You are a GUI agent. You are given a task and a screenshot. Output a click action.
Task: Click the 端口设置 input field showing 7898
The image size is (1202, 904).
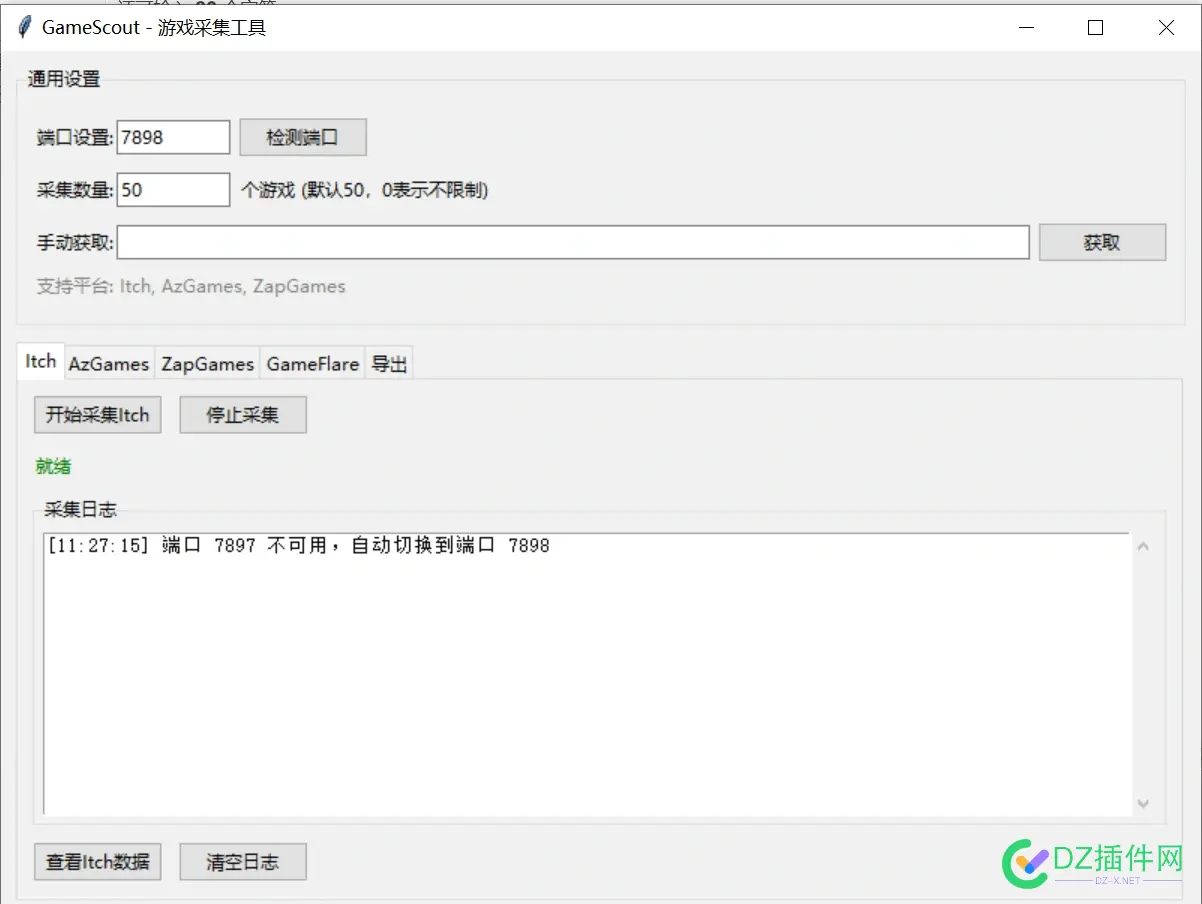(174, 137)
